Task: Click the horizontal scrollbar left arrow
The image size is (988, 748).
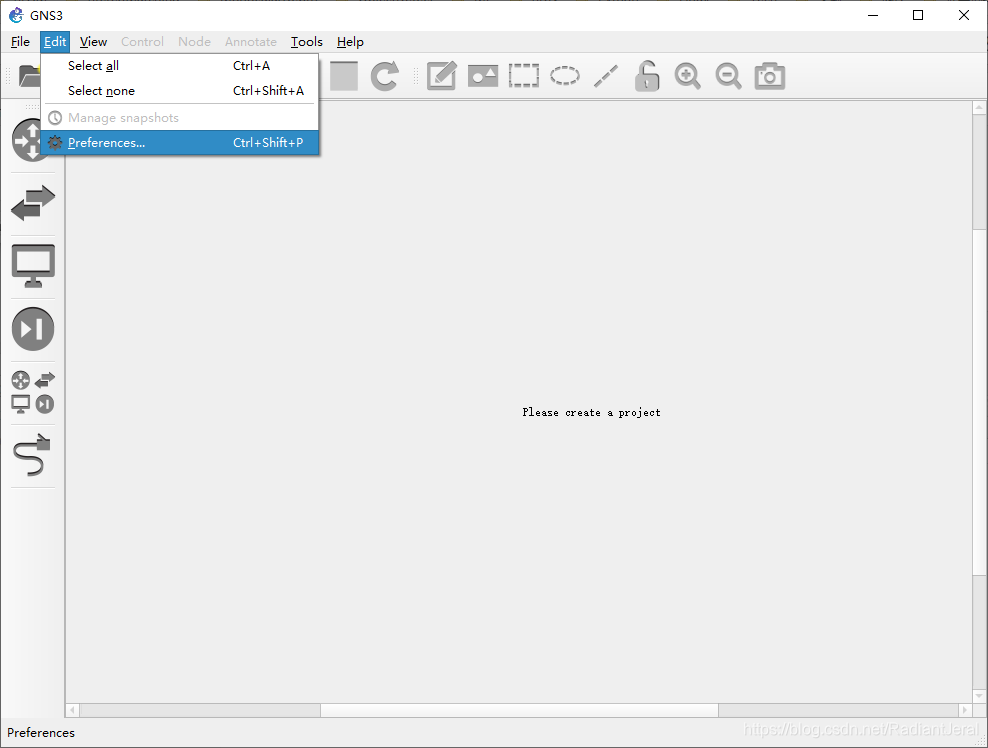Action: [72, 710]
